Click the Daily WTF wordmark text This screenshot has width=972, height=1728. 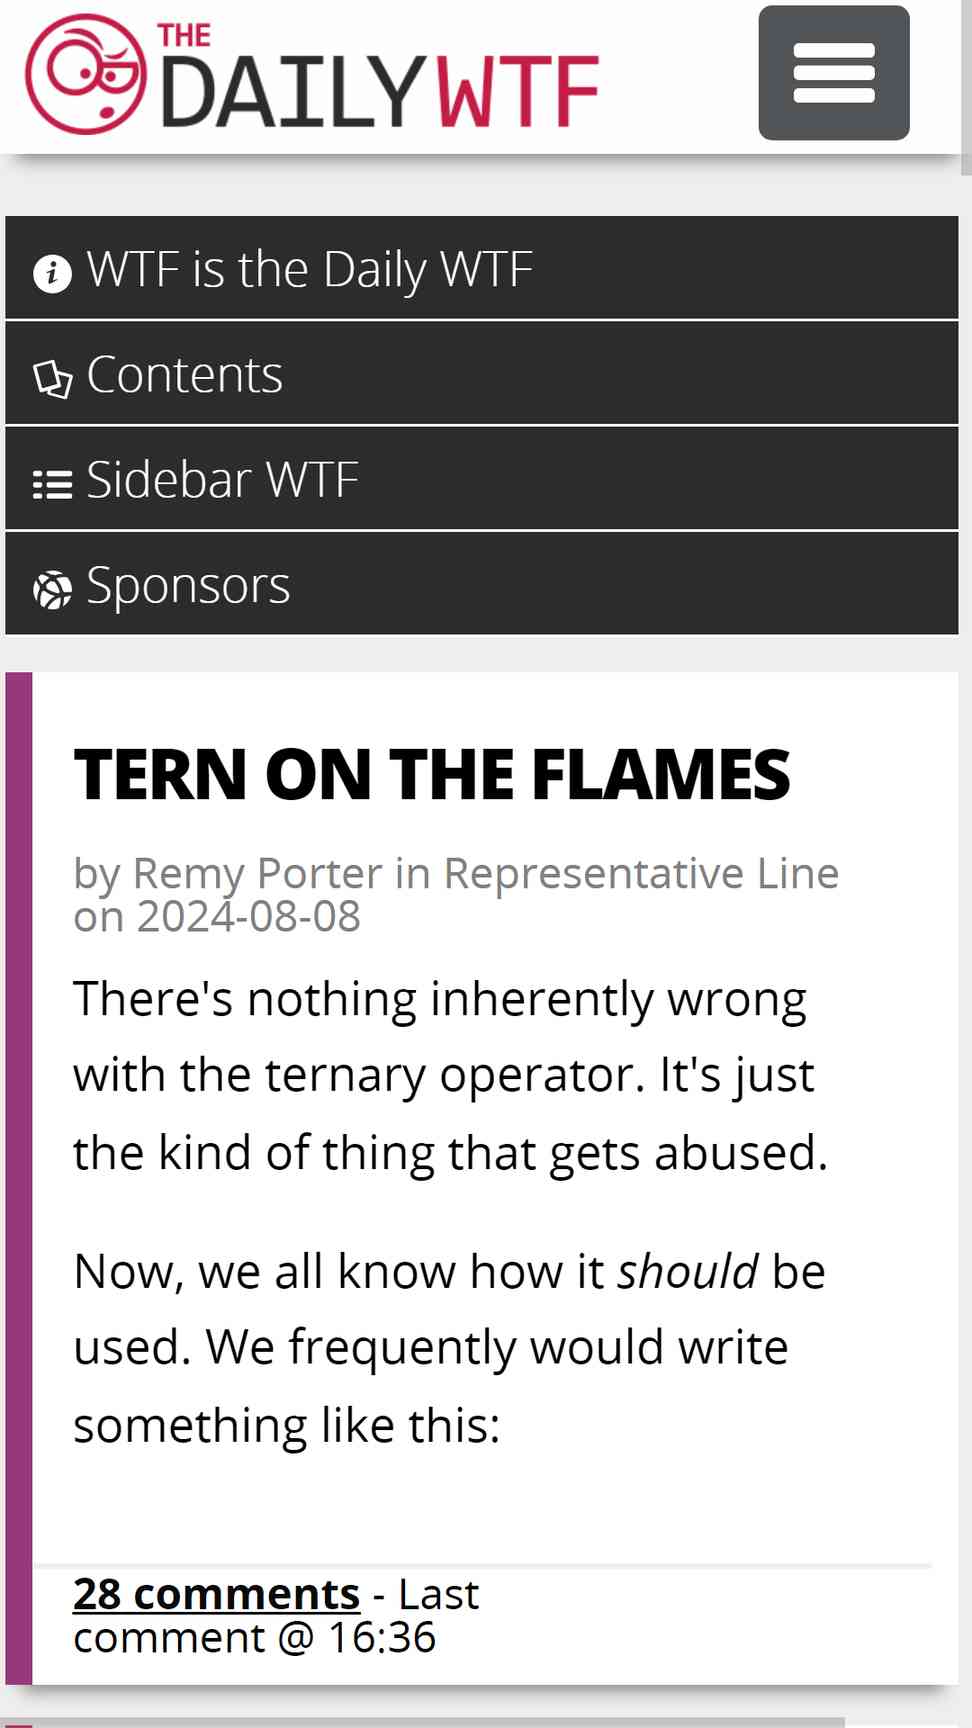pos(379,78)
